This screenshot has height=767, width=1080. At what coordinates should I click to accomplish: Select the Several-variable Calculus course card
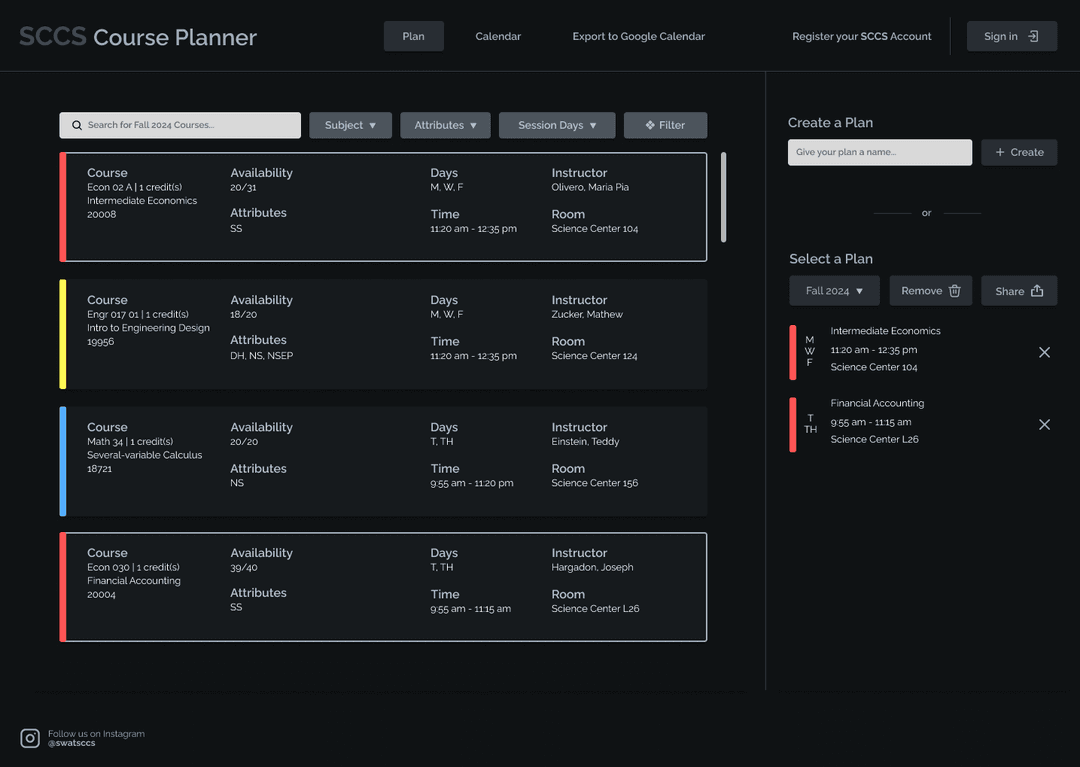[x=383, y=461]
